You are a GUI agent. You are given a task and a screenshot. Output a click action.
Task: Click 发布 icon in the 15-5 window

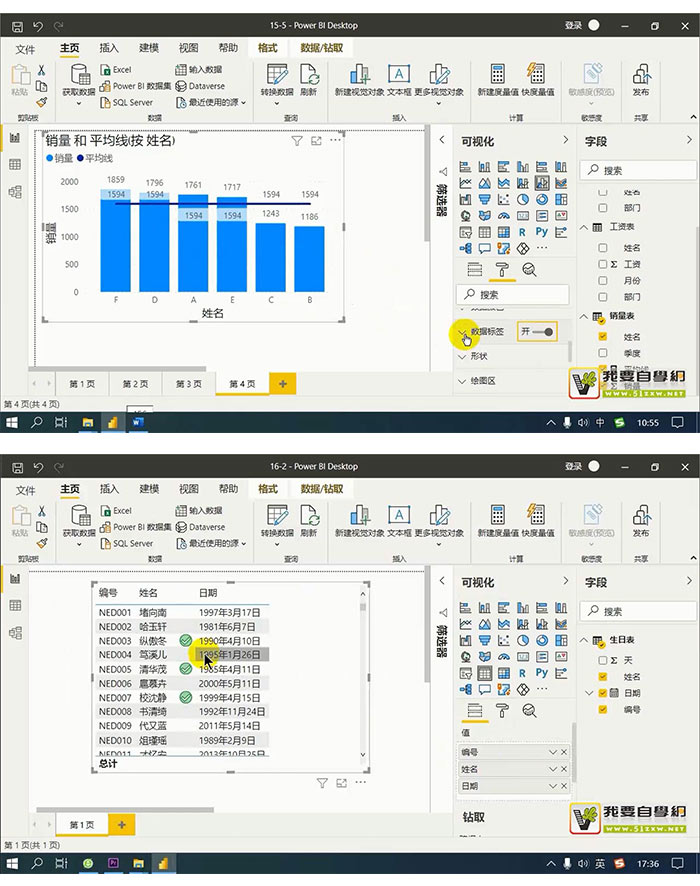(641, 74)
